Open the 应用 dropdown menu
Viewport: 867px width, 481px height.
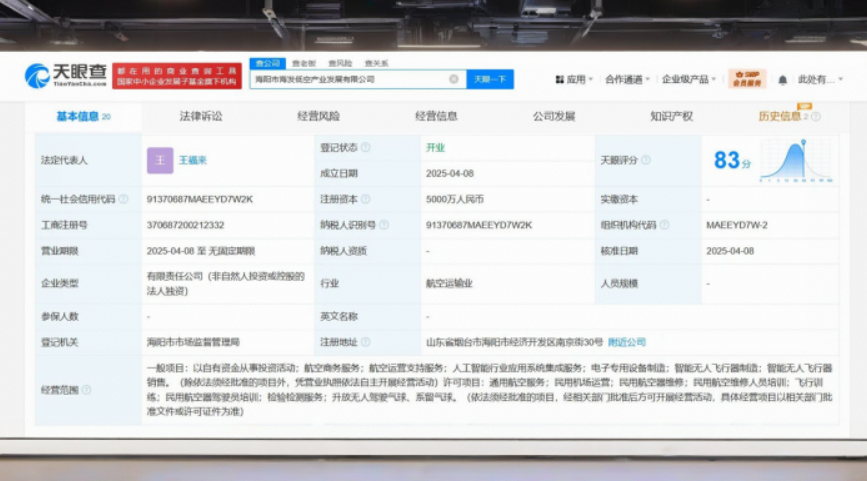coord(574,79)
